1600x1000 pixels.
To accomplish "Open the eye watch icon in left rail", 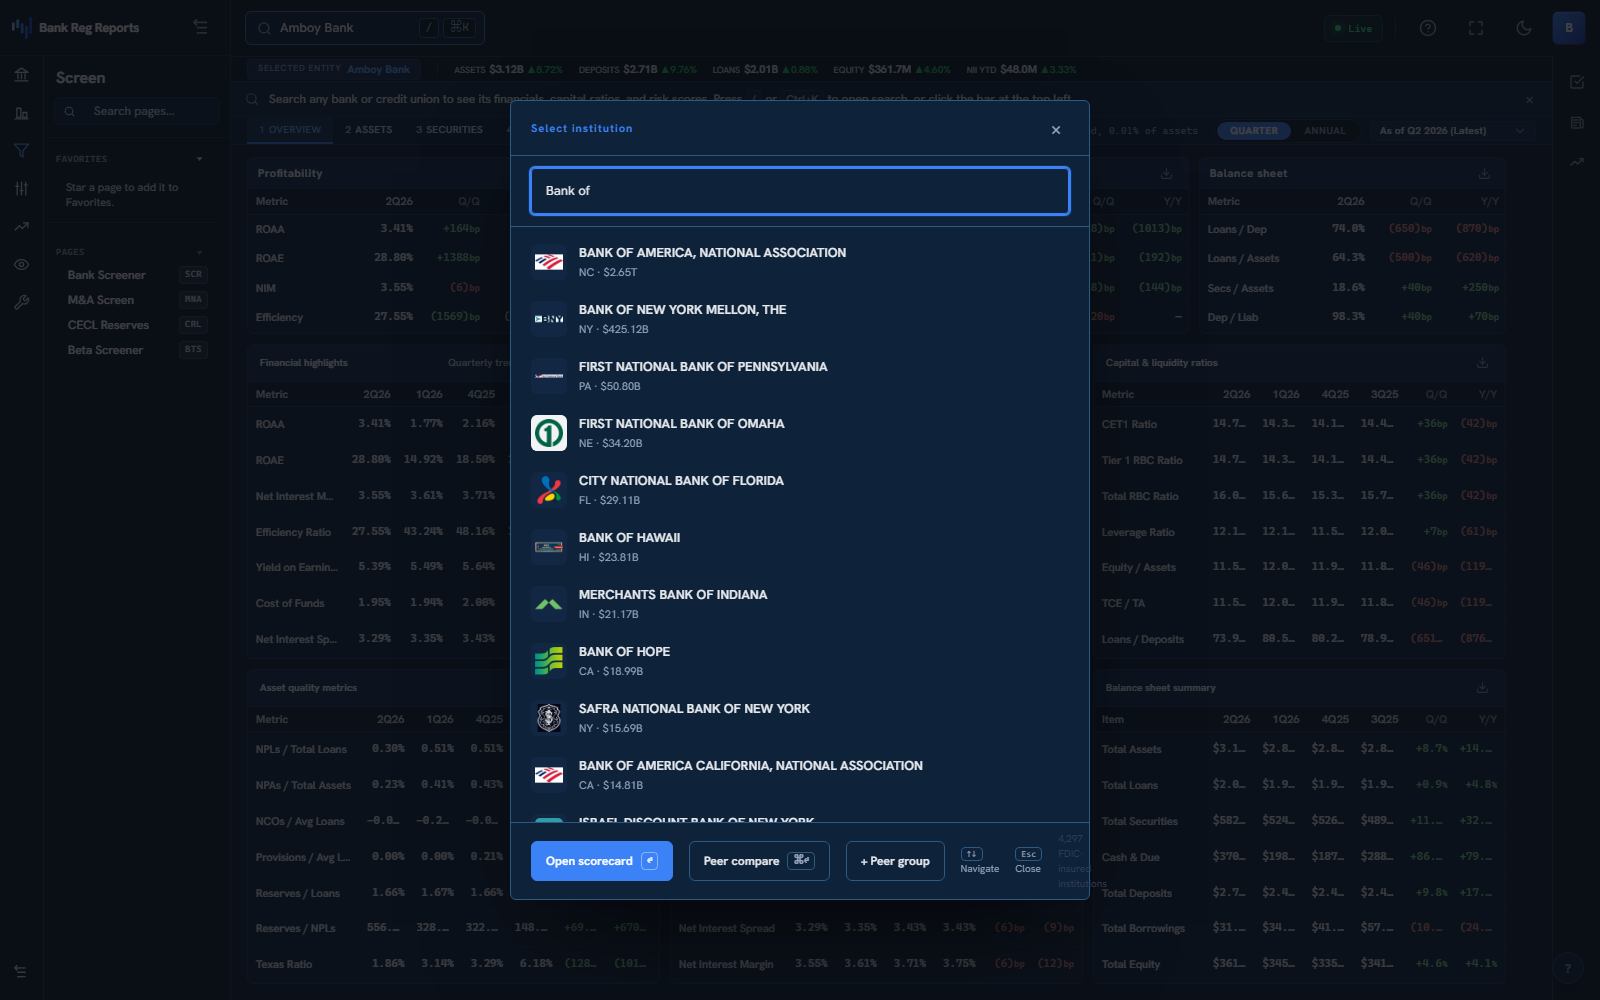I will pyautogui.click(x=21, y=265).
